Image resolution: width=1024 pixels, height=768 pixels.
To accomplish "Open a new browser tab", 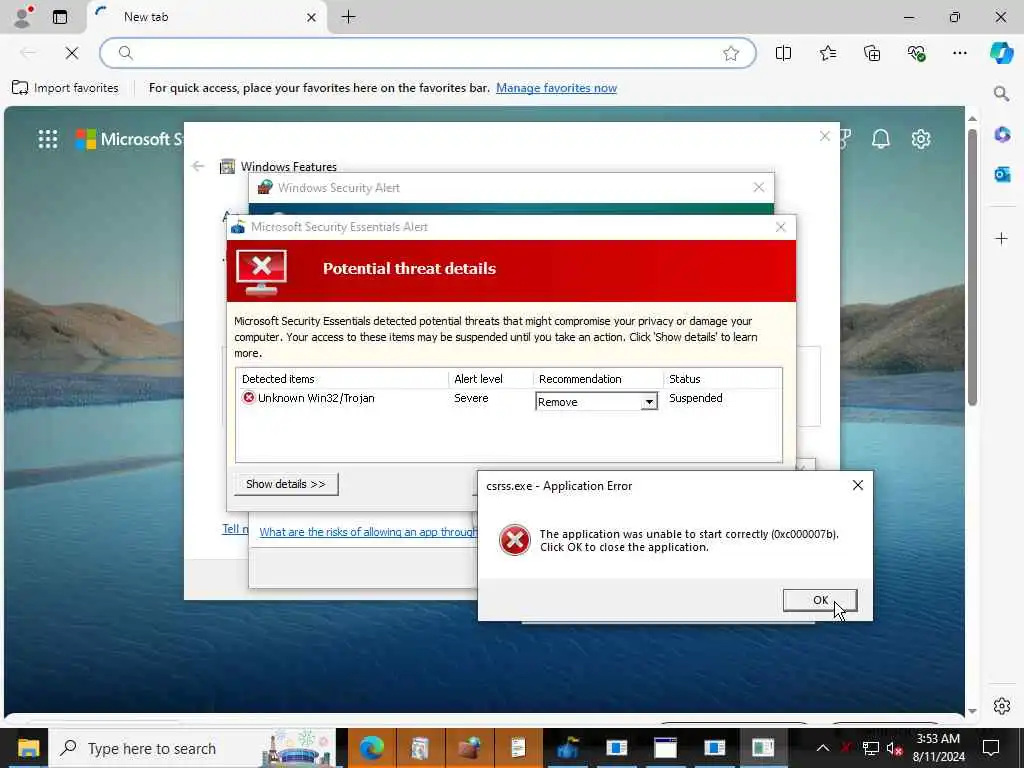I will (x=349, y=17).
